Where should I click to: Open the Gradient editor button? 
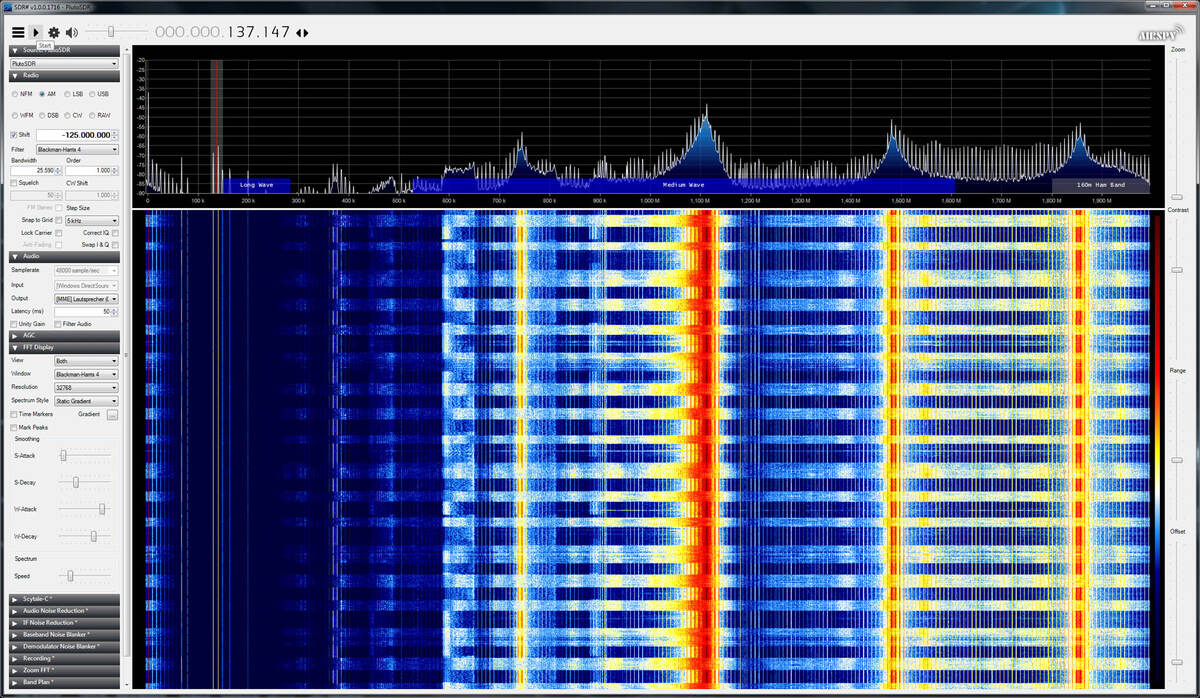pyautogui.click(x=112, y=414)
